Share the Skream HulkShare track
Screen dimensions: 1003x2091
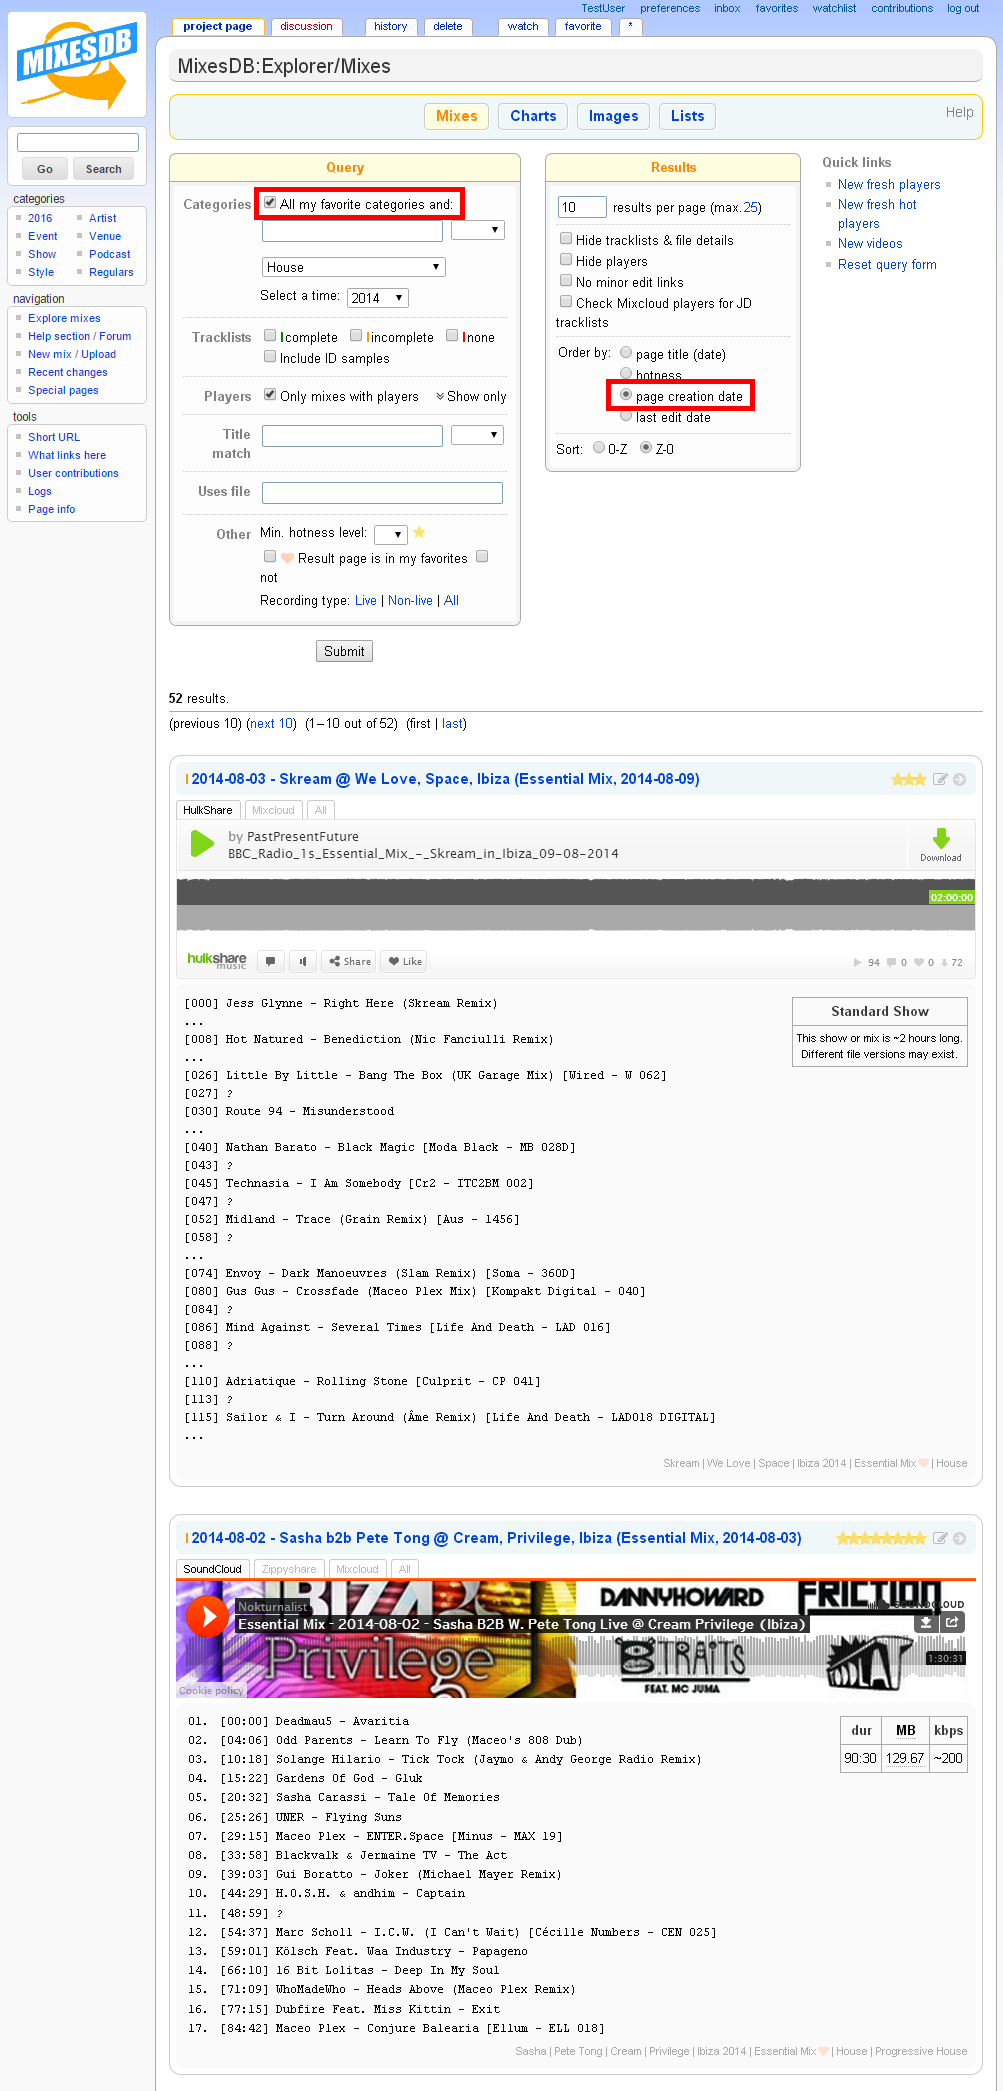349,961
